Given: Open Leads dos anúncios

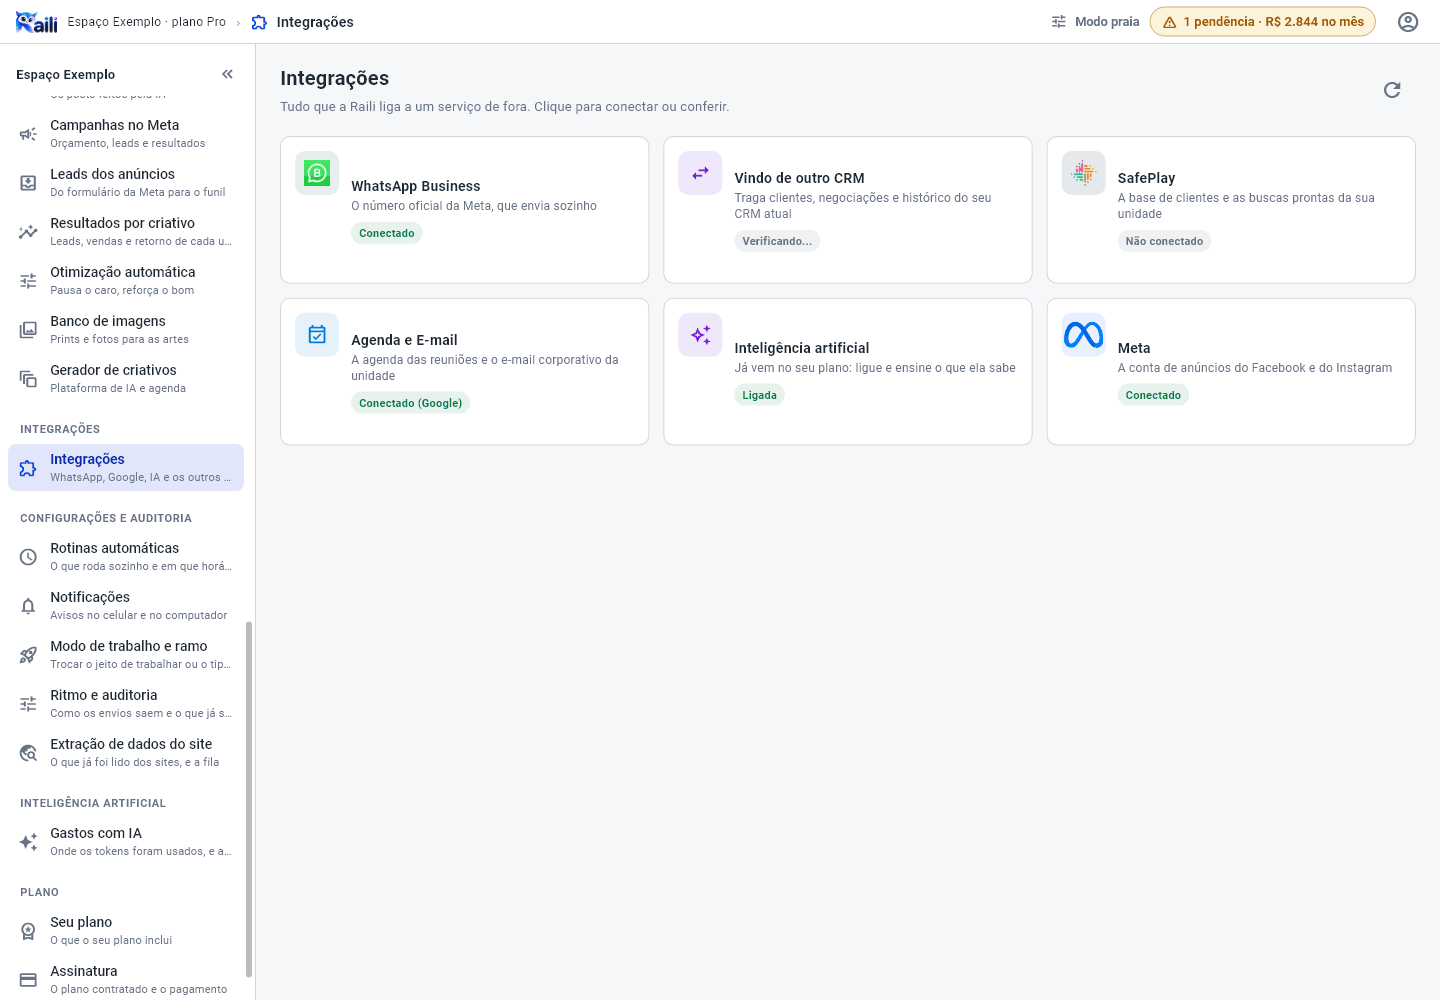Looking at the screenshot, I should tap(126, 182).
